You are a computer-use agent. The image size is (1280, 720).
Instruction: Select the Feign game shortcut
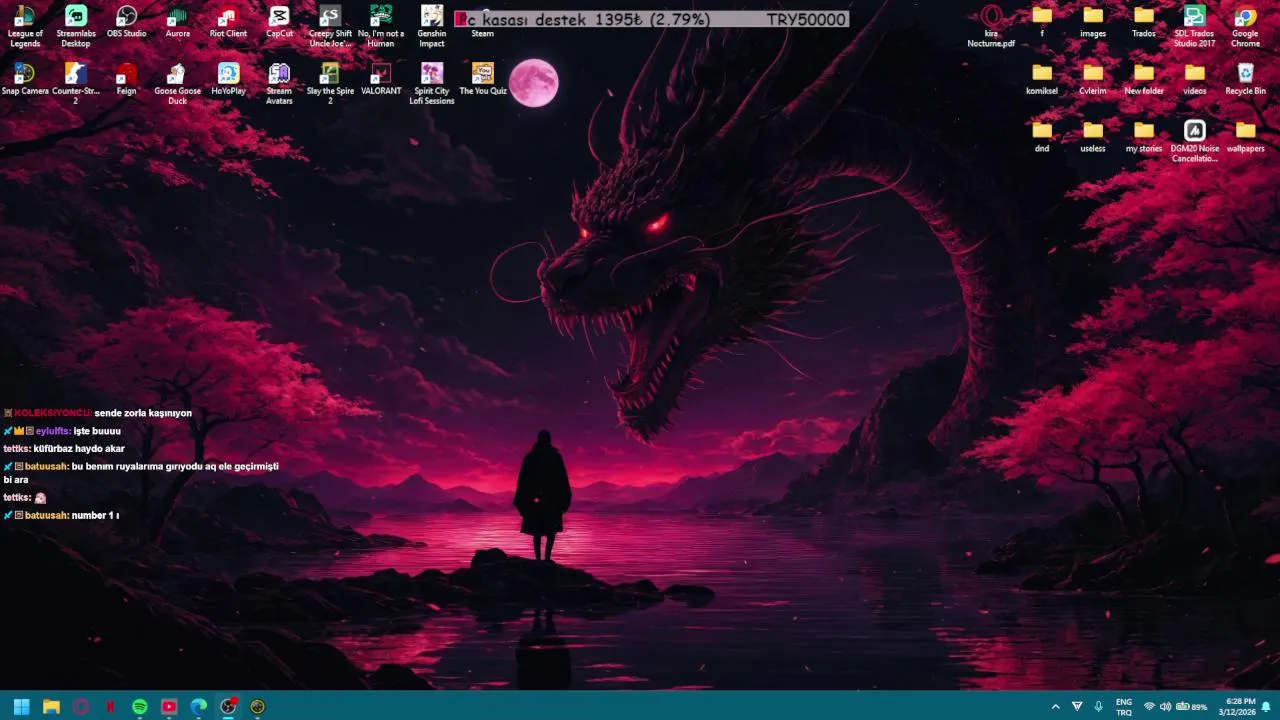tap(127, 79)
